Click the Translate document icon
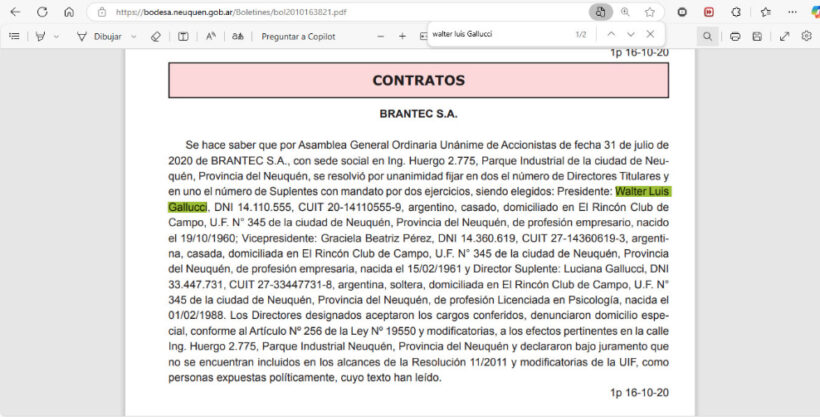 point(237,36)
